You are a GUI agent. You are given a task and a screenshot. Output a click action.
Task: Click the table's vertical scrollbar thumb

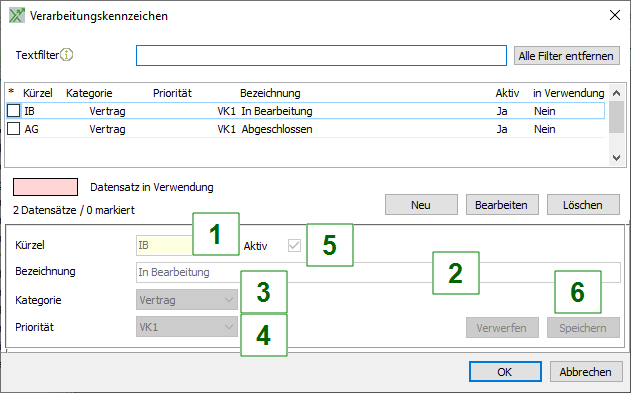tap(616, 117)
